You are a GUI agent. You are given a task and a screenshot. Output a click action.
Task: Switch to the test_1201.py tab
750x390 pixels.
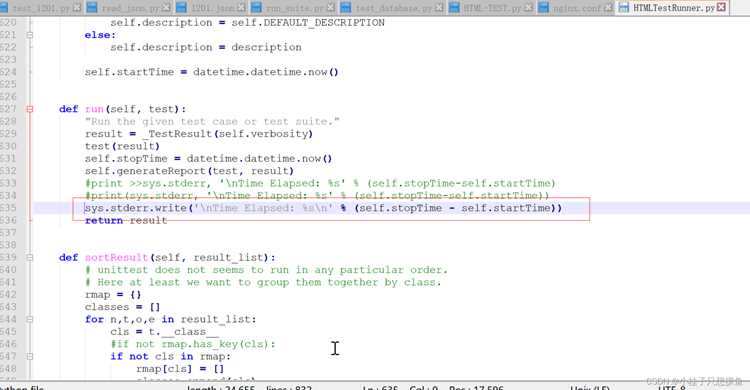click(41, 8)
